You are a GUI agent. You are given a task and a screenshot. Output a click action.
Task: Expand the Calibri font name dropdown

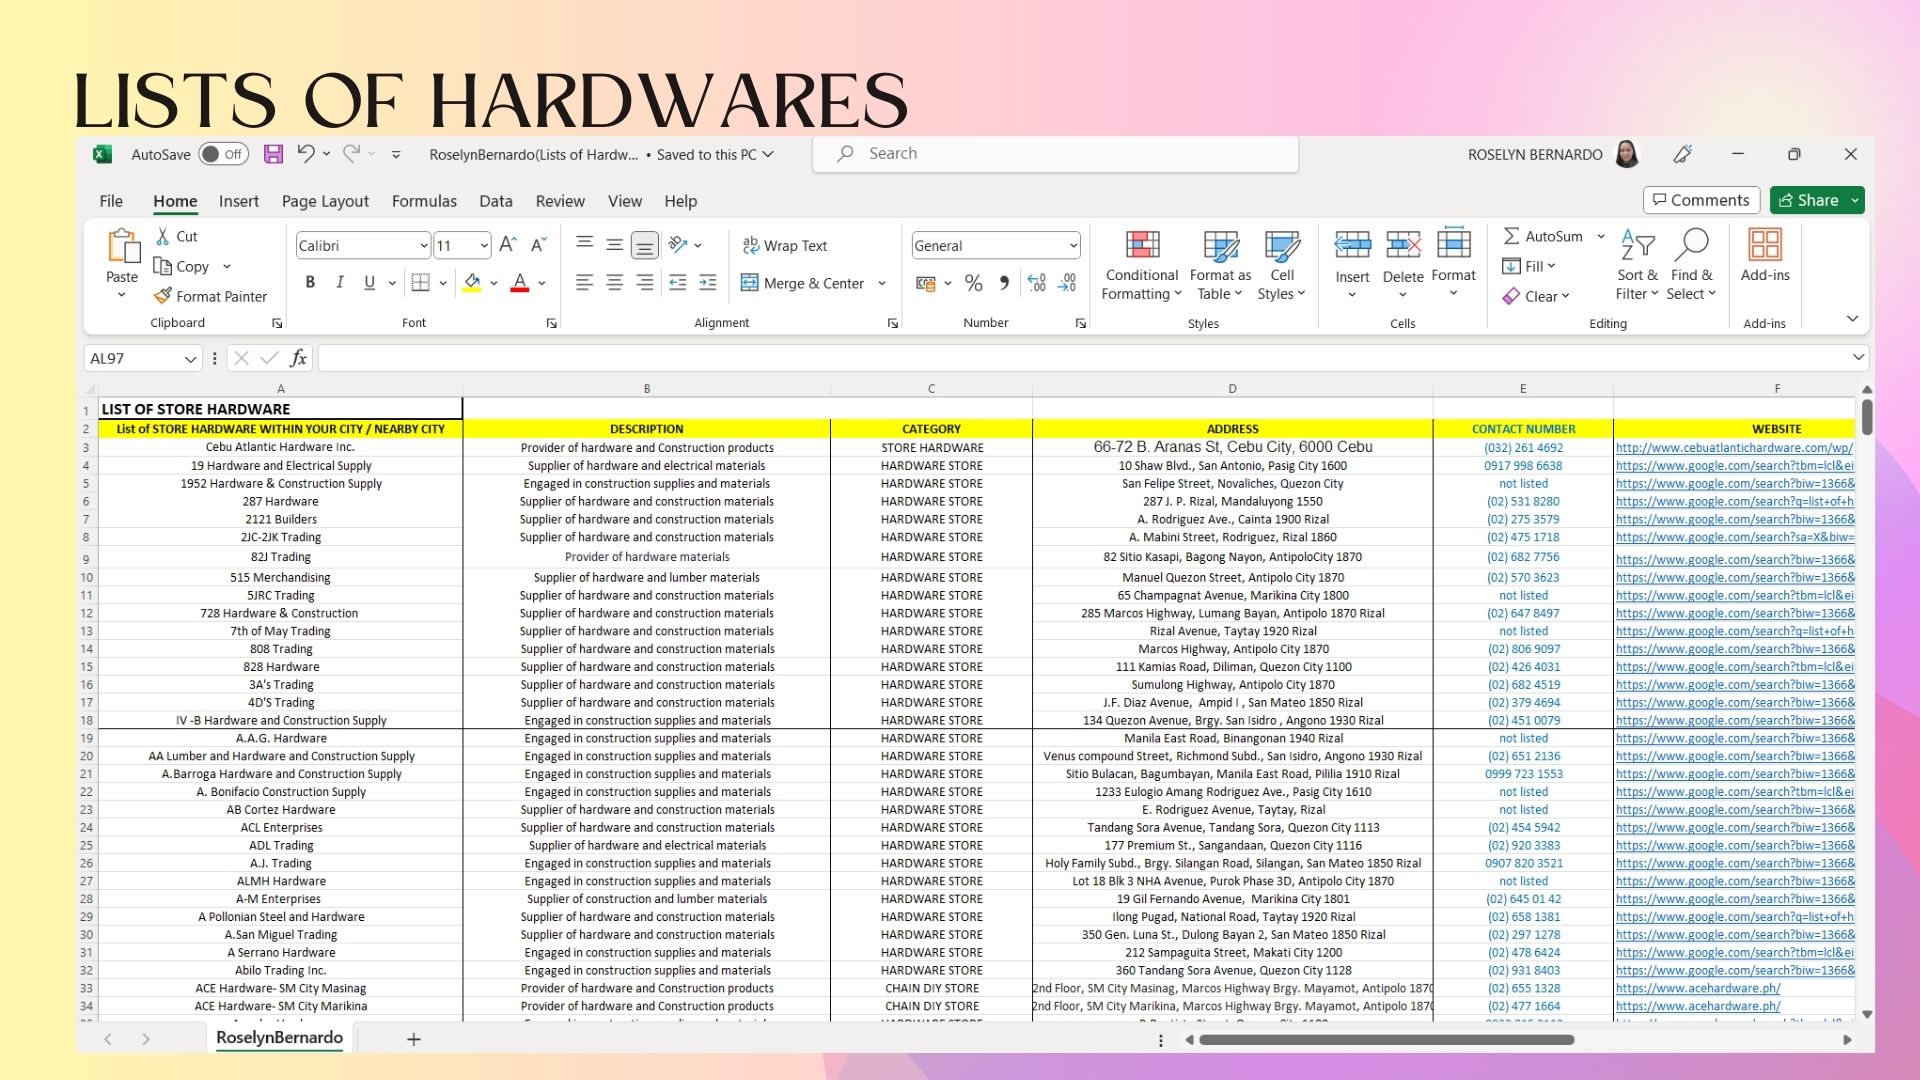423,246
